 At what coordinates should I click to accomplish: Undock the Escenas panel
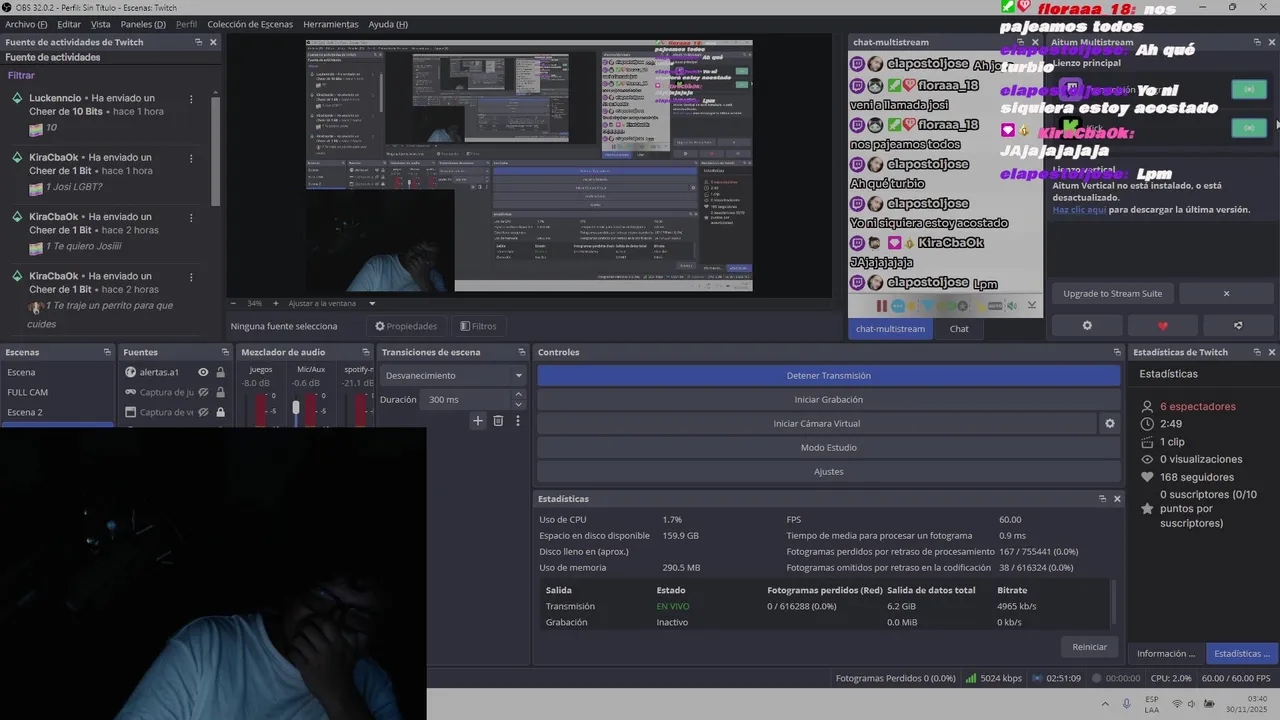point(107,352)
